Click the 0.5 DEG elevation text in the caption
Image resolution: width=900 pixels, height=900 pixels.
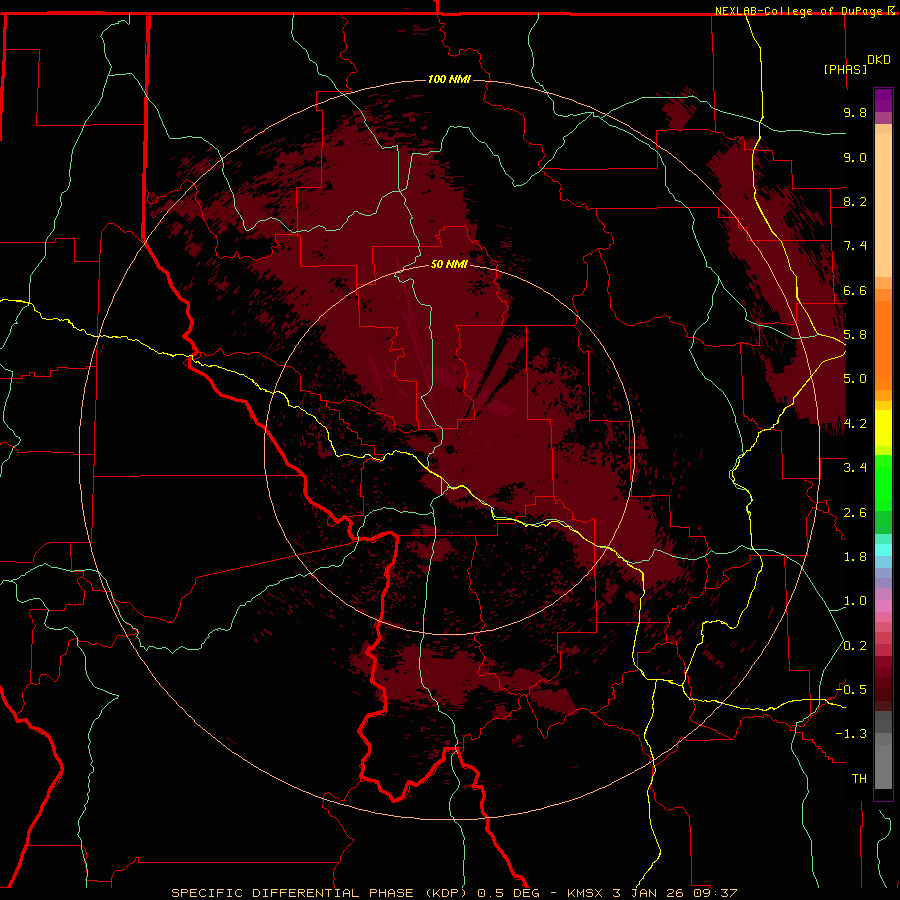point(509,893)
